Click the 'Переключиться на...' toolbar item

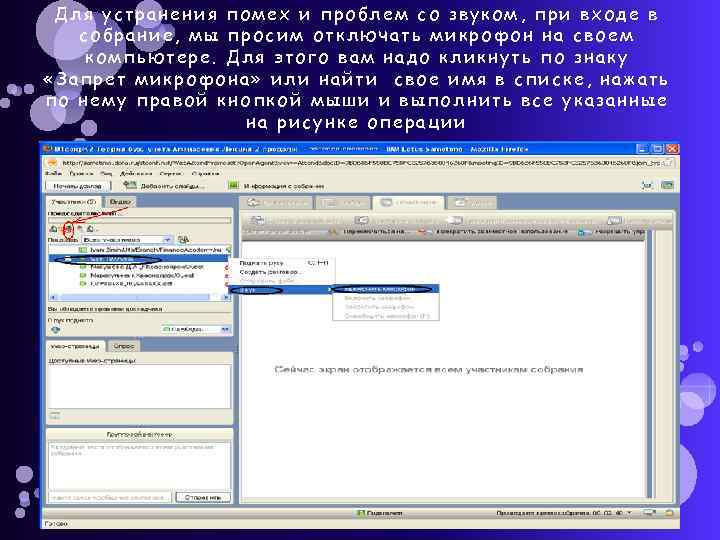tap(367, 231)
